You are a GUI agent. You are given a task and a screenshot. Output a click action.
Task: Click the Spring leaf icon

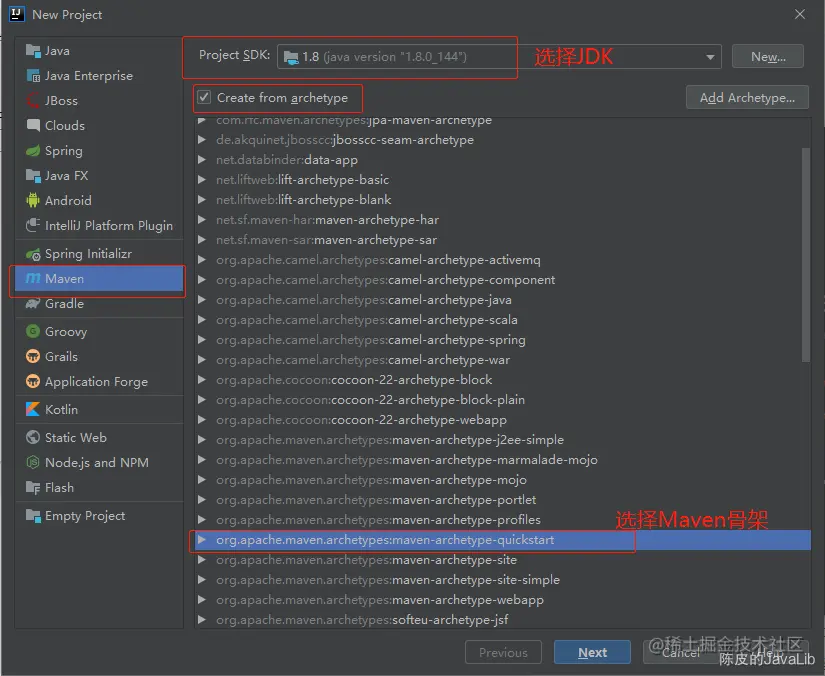click(33, 150)
